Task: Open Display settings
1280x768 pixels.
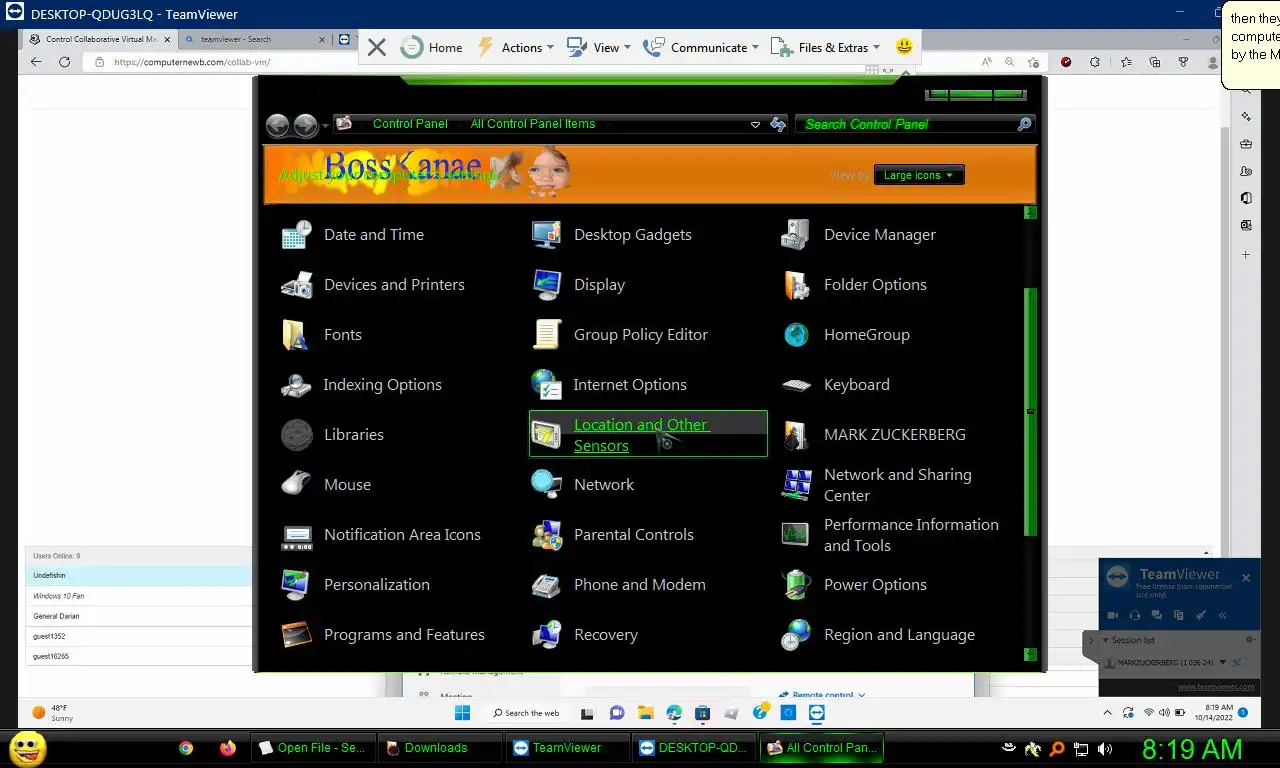Action: tap(578, 285)
